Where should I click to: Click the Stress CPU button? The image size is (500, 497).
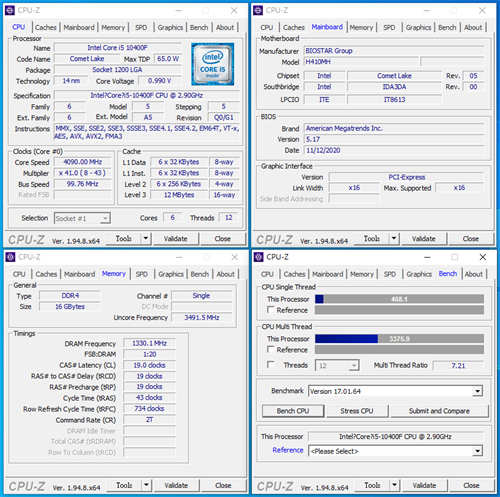click(357, 411)
